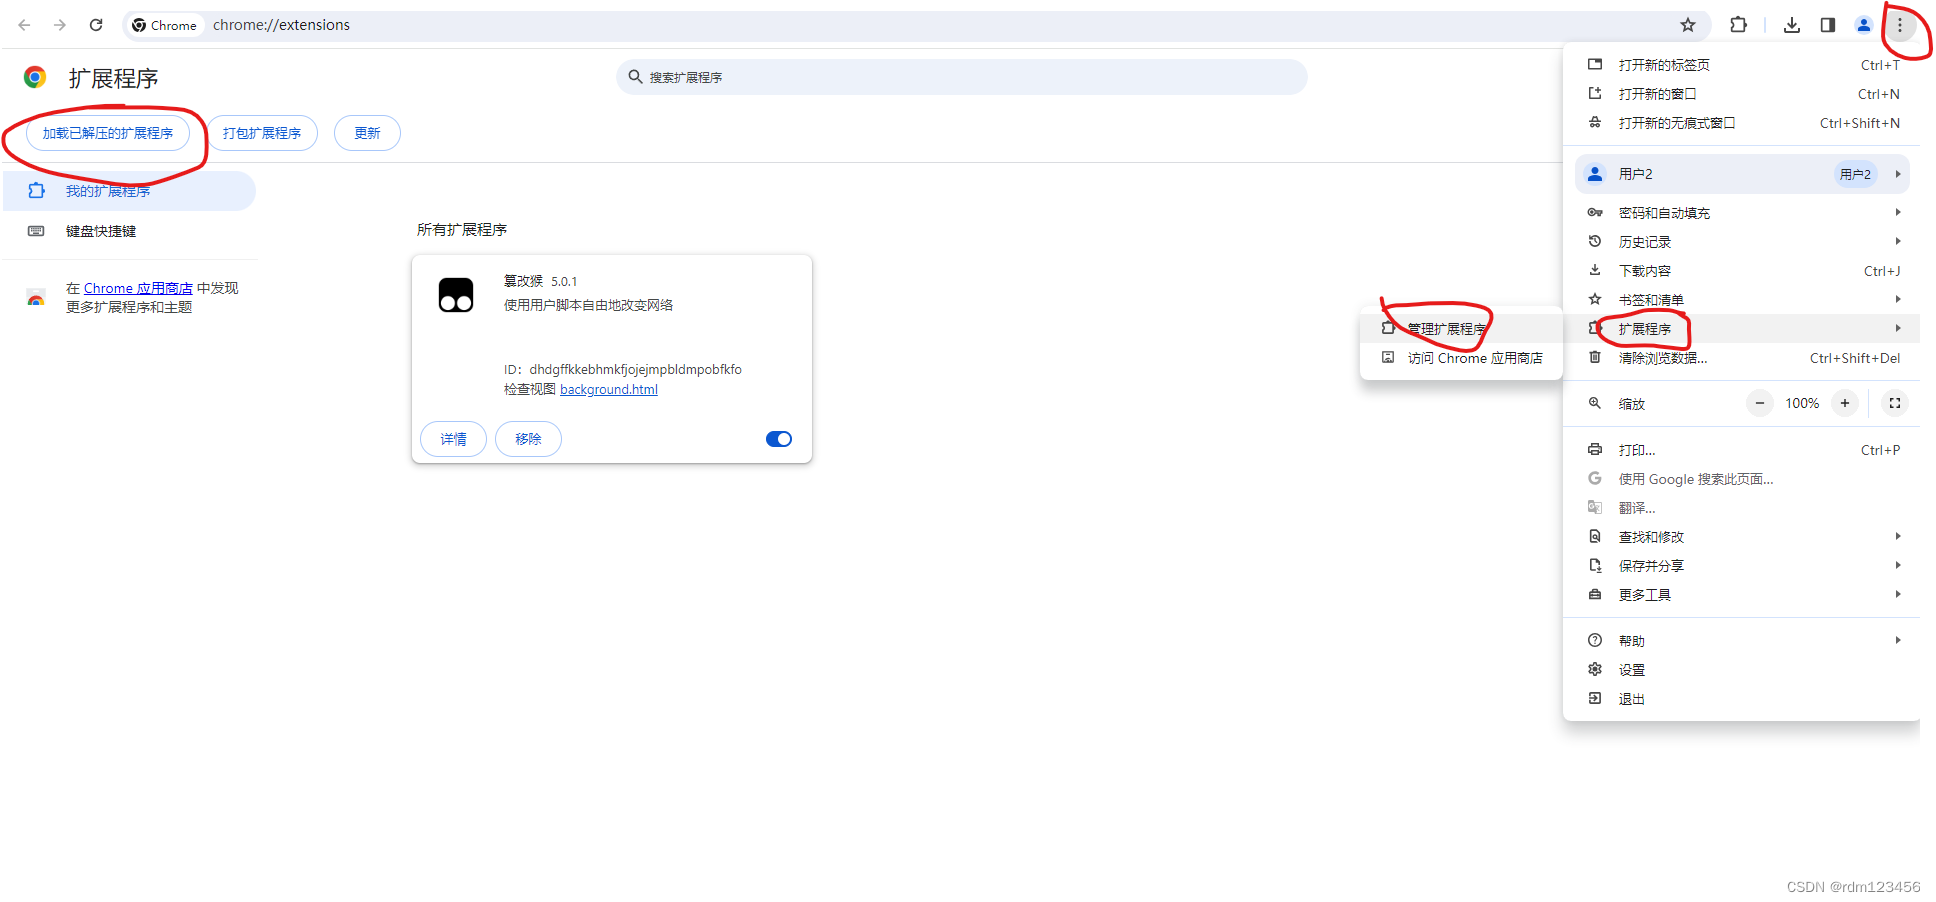Click the help question mark icon
The height and width of the screenshot is (902, 1936).
coord(1595,641)
